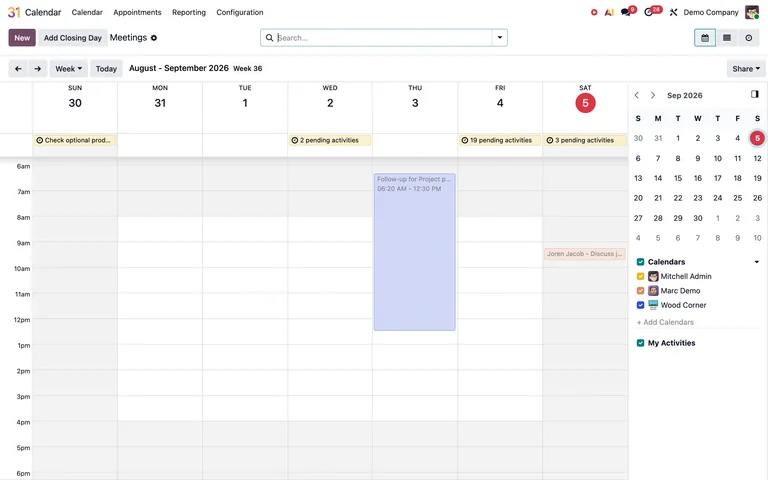Open Wood Corner avatar icon
This screenshot has width=768, height=480.
click(653, 305)
